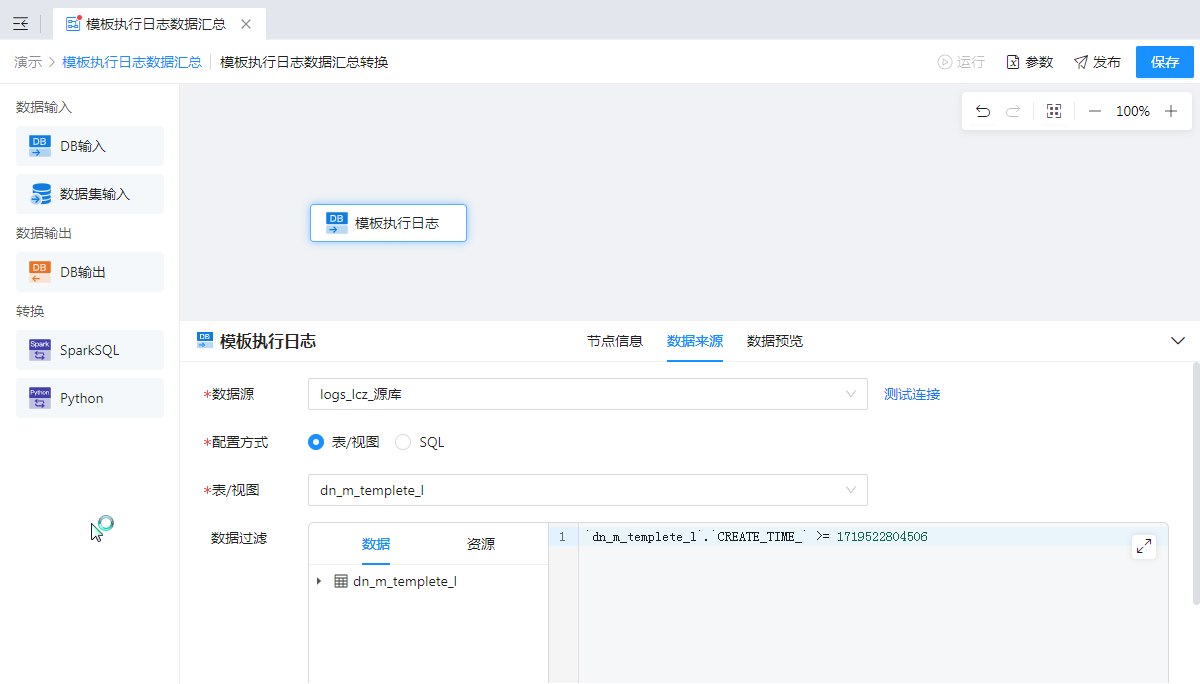Screen dimensions: 1200x684
Task: Zoom out canvas with minus icon
Action: 1094,111
